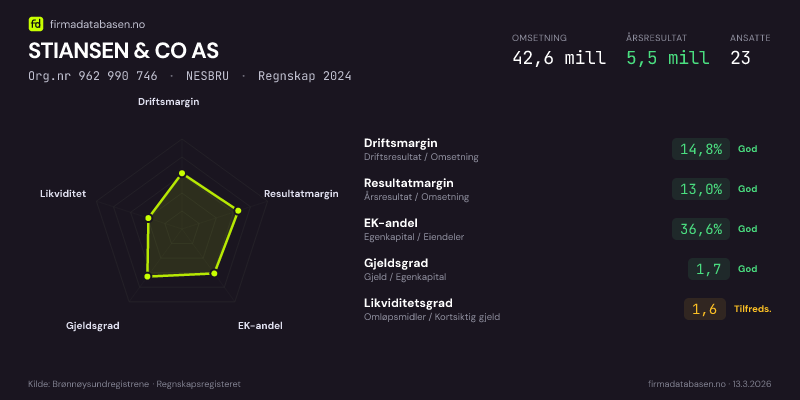Click the 14,8% Driftsmargin value badge
The width and height of the screenshot is (800, 400).
(700, 149)
